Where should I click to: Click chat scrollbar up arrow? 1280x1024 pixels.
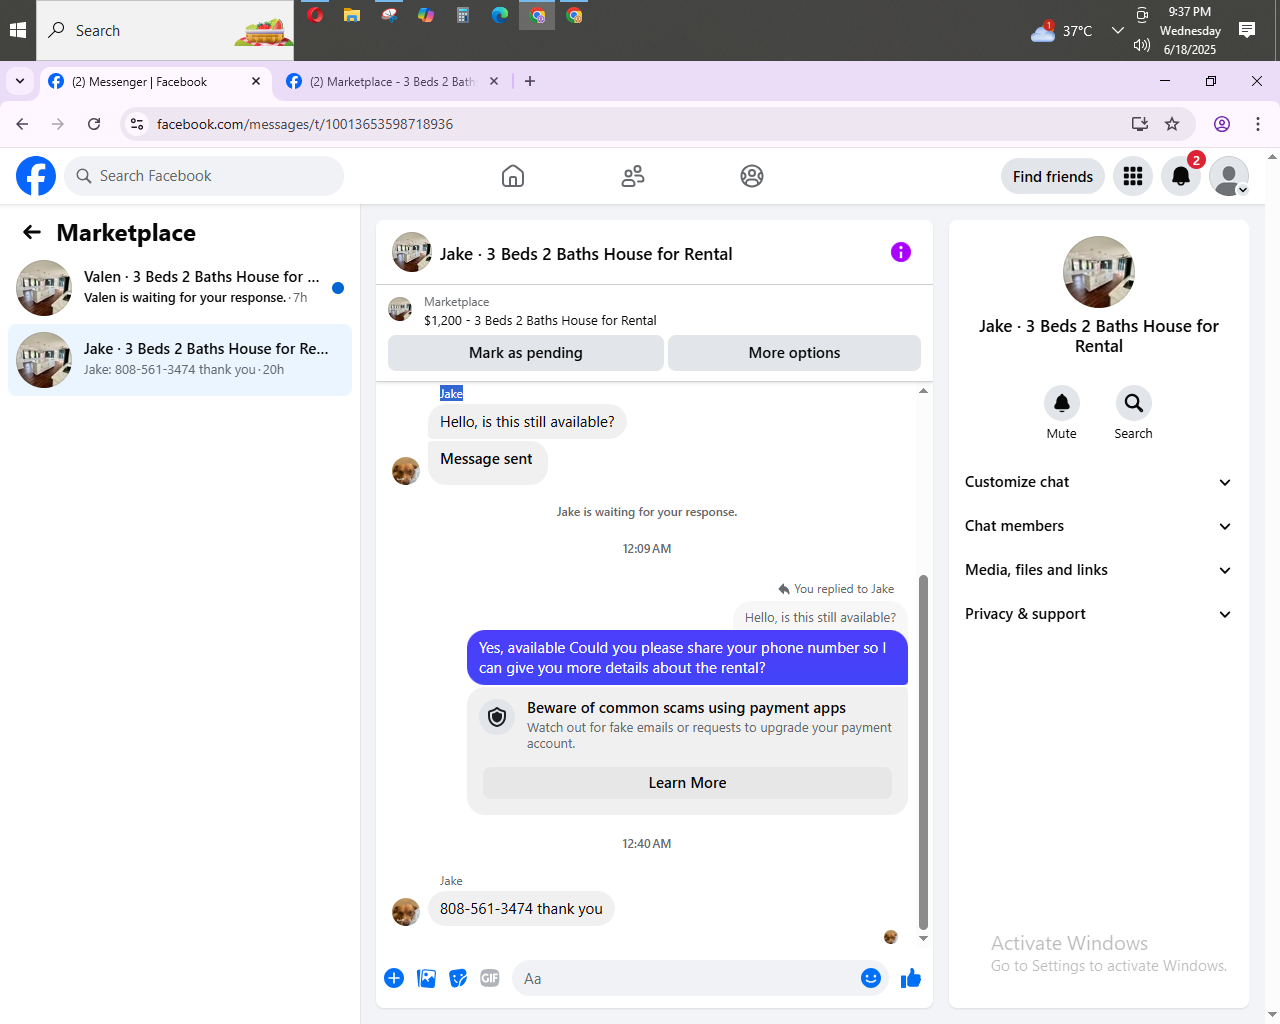[x=923, y=391]
